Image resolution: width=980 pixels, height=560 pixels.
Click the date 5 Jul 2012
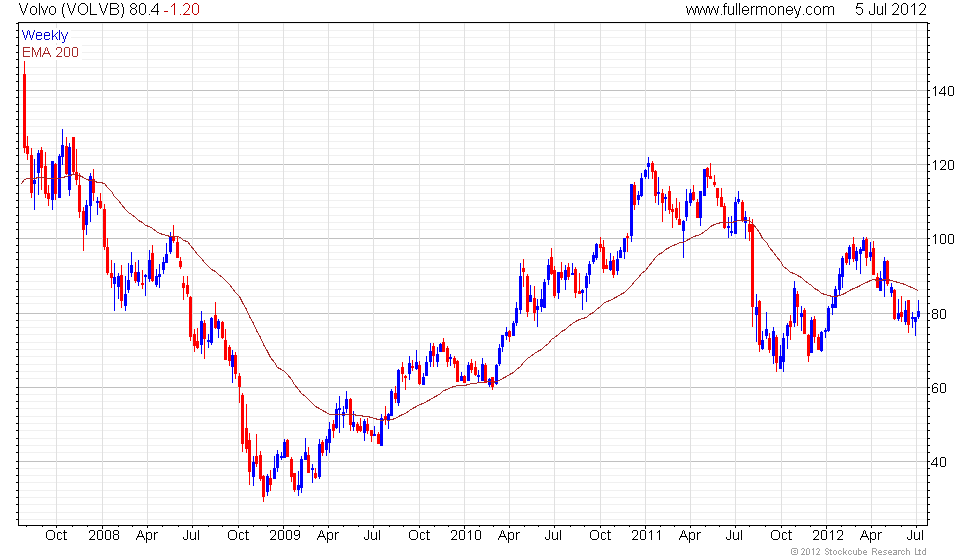(891, 9)
